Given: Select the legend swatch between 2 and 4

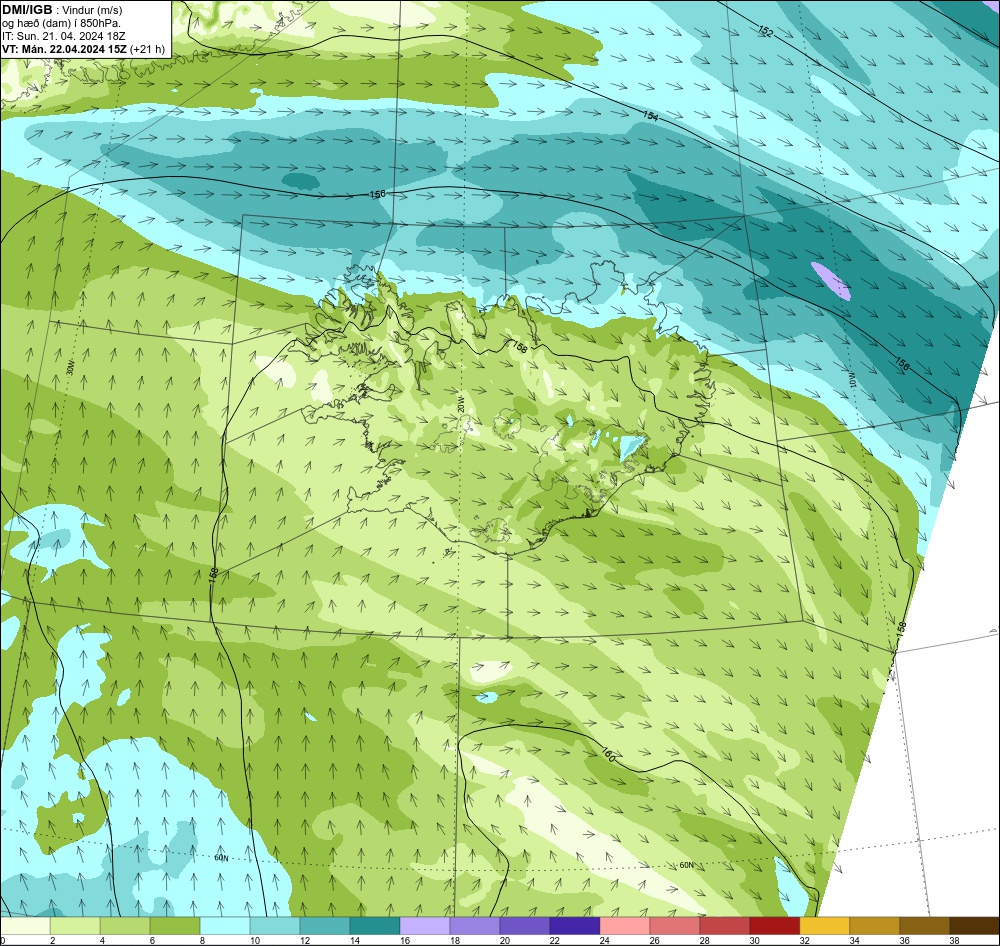Looking at the screenshot, I should 75,926.
